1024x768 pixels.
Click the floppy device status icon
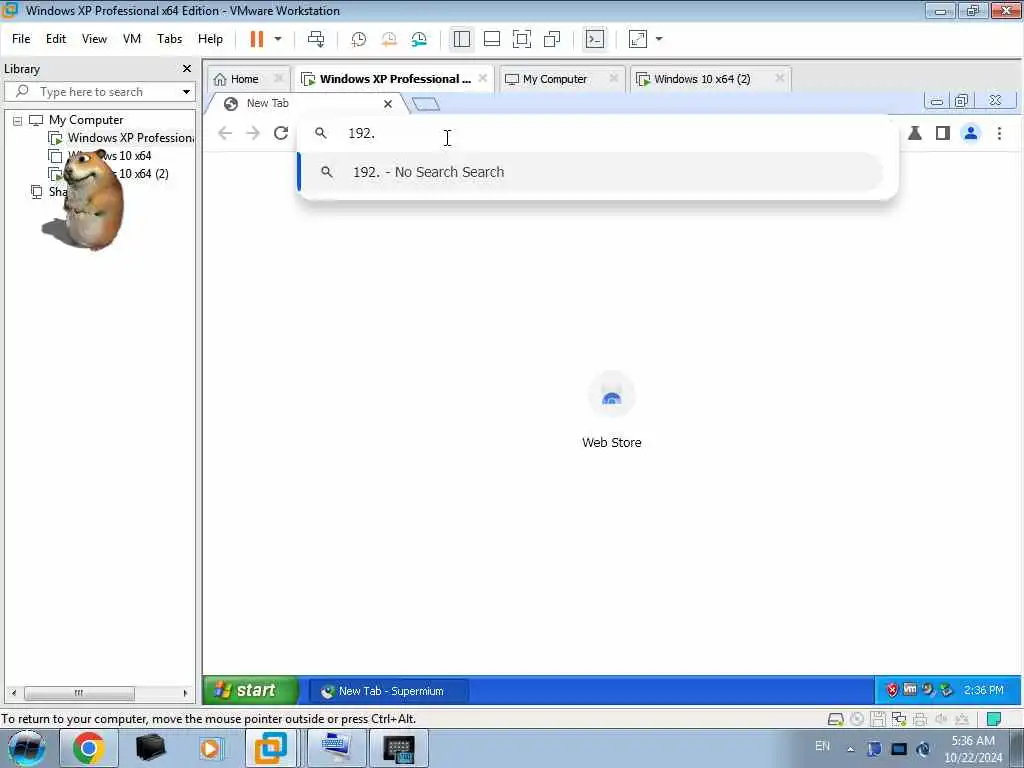pos(878,719)
